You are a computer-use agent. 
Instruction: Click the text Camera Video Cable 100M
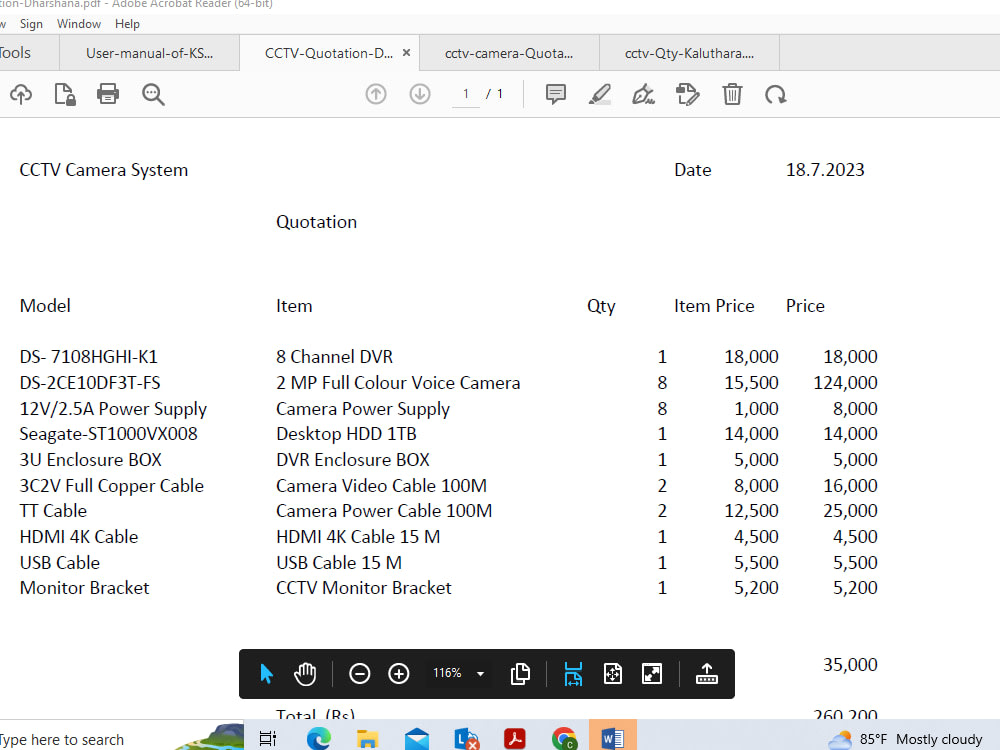click(x=381, y=485)
